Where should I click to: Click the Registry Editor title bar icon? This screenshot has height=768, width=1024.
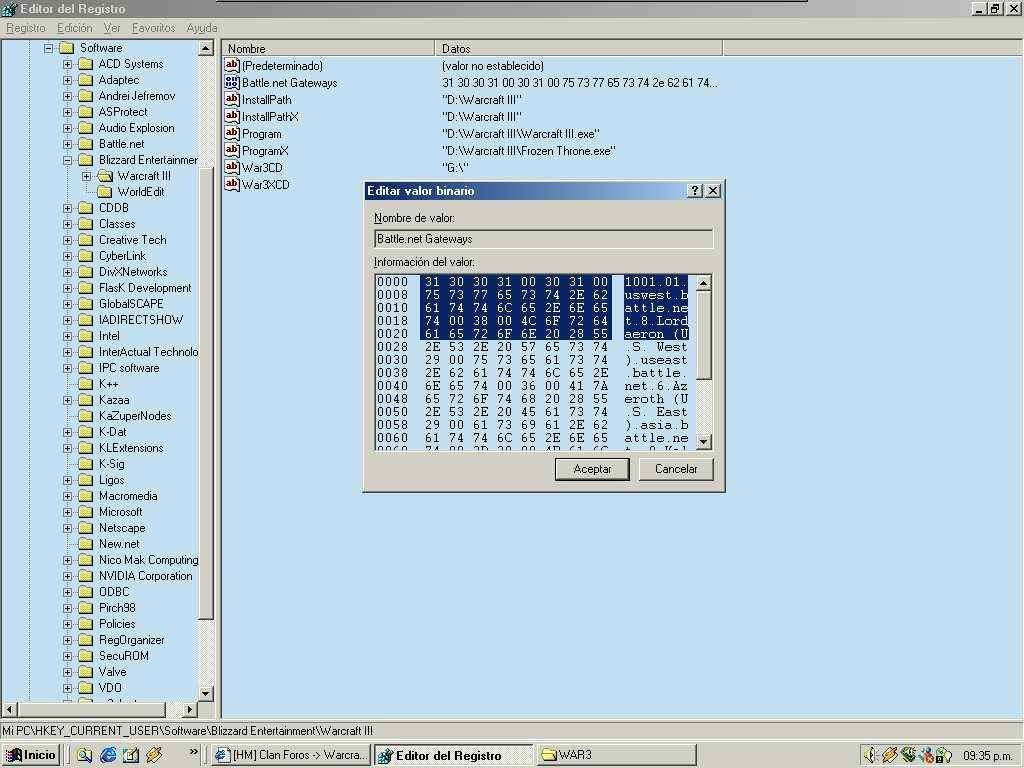click(9, 9)
